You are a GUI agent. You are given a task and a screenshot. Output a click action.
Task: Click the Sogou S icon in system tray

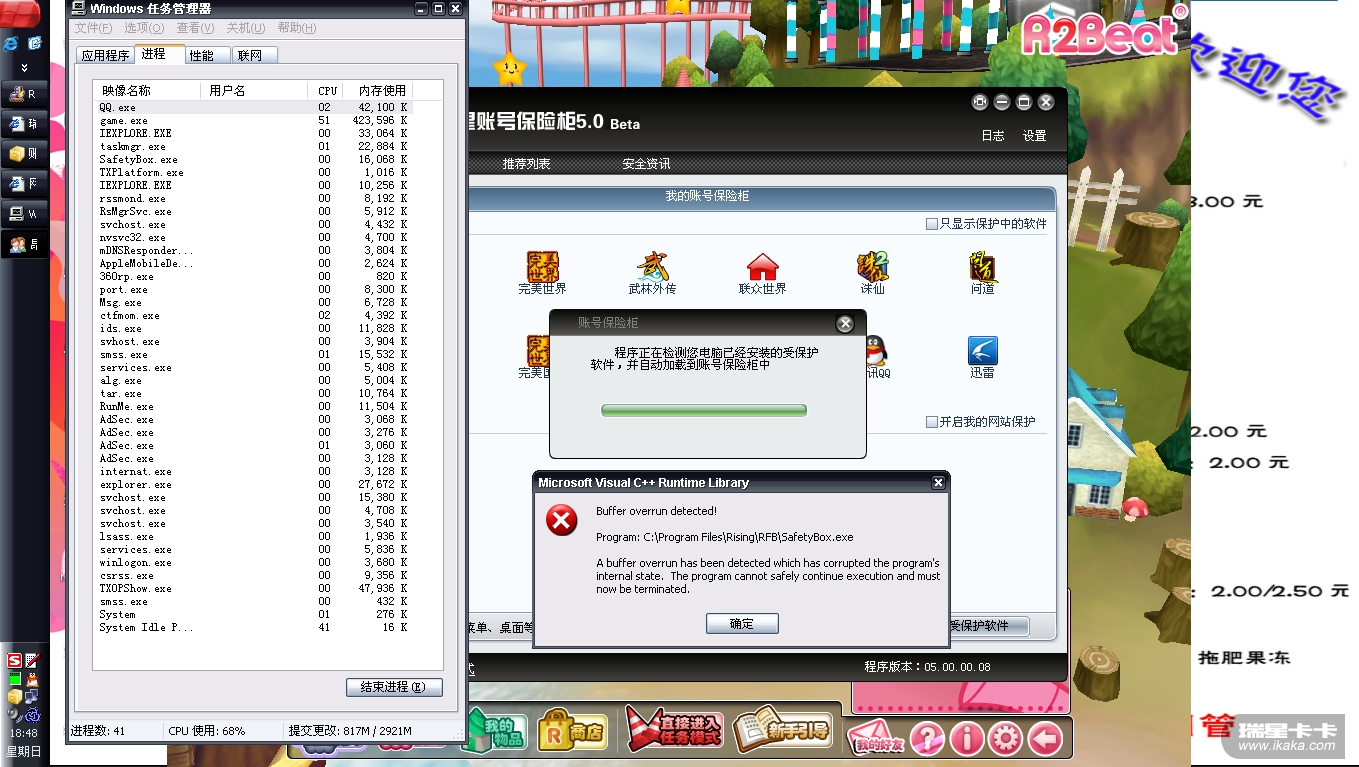coord(14,660)
